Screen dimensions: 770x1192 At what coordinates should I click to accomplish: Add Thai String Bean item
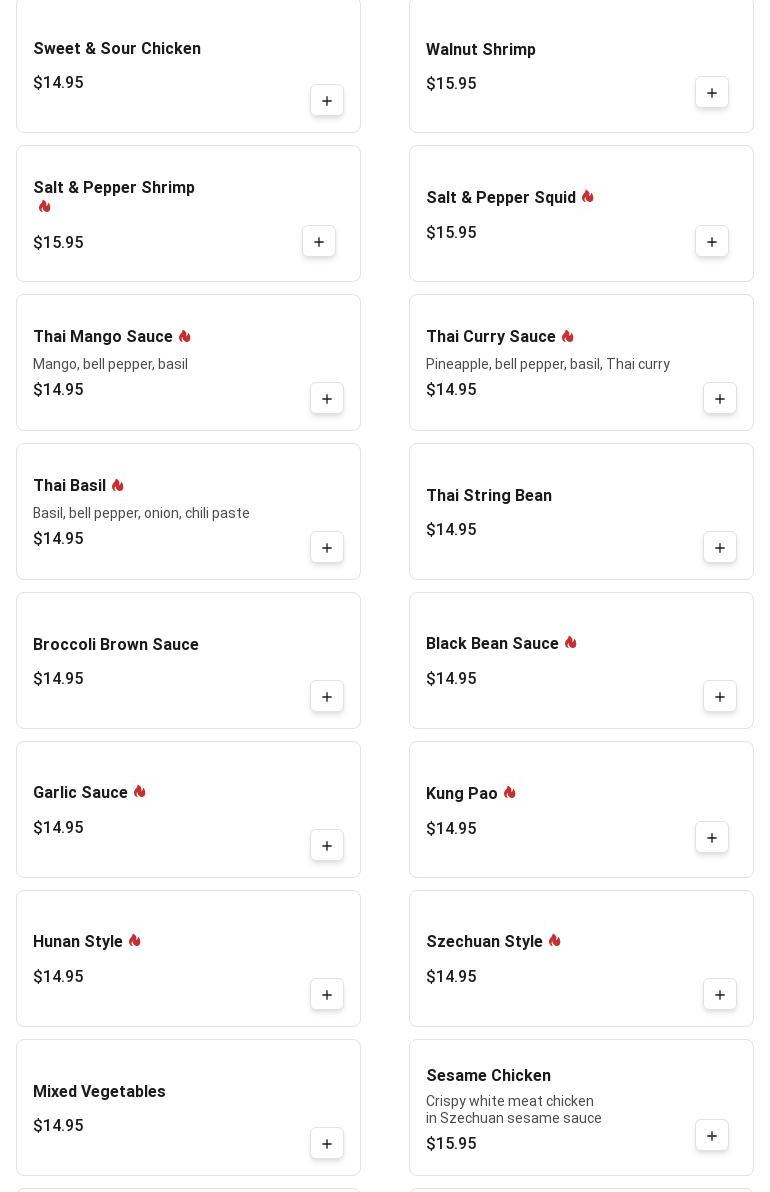tap(720, 548)
